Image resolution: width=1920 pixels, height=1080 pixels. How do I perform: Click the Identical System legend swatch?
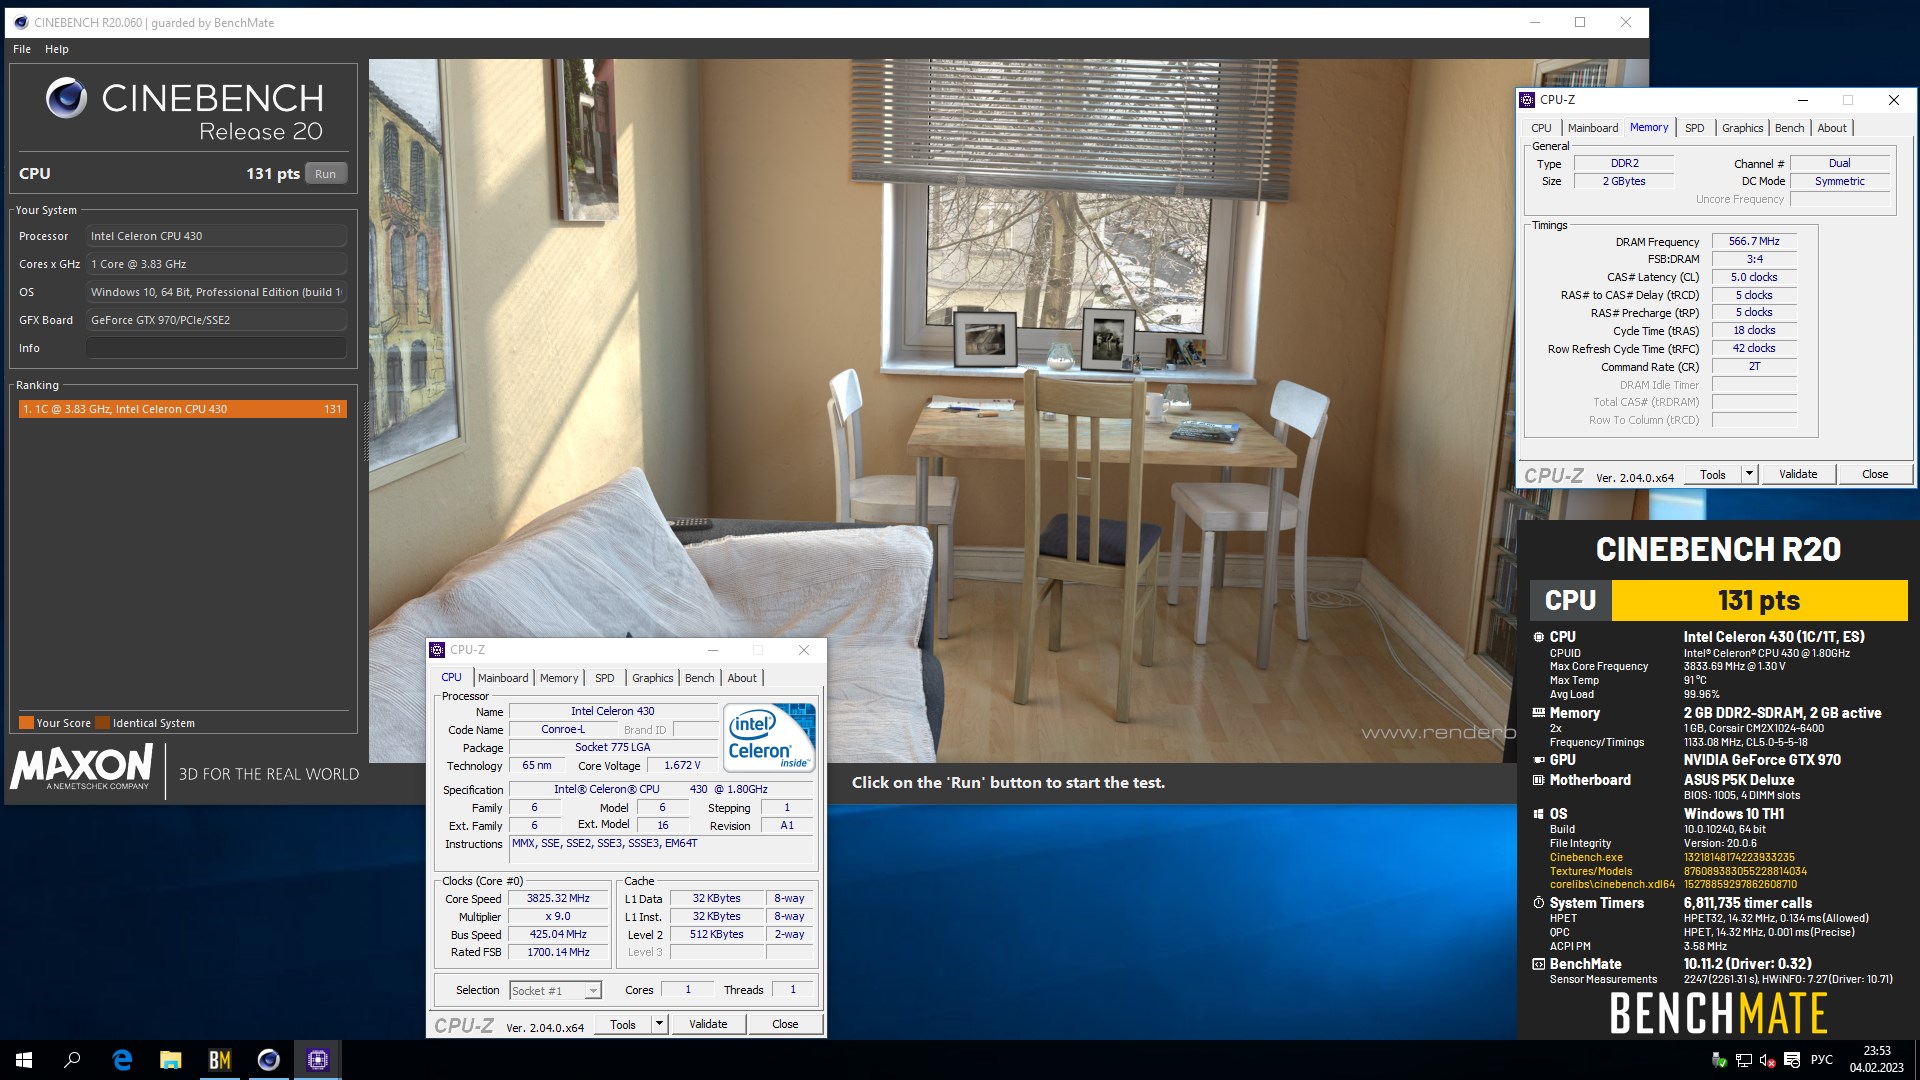click(x=102, y=723)
